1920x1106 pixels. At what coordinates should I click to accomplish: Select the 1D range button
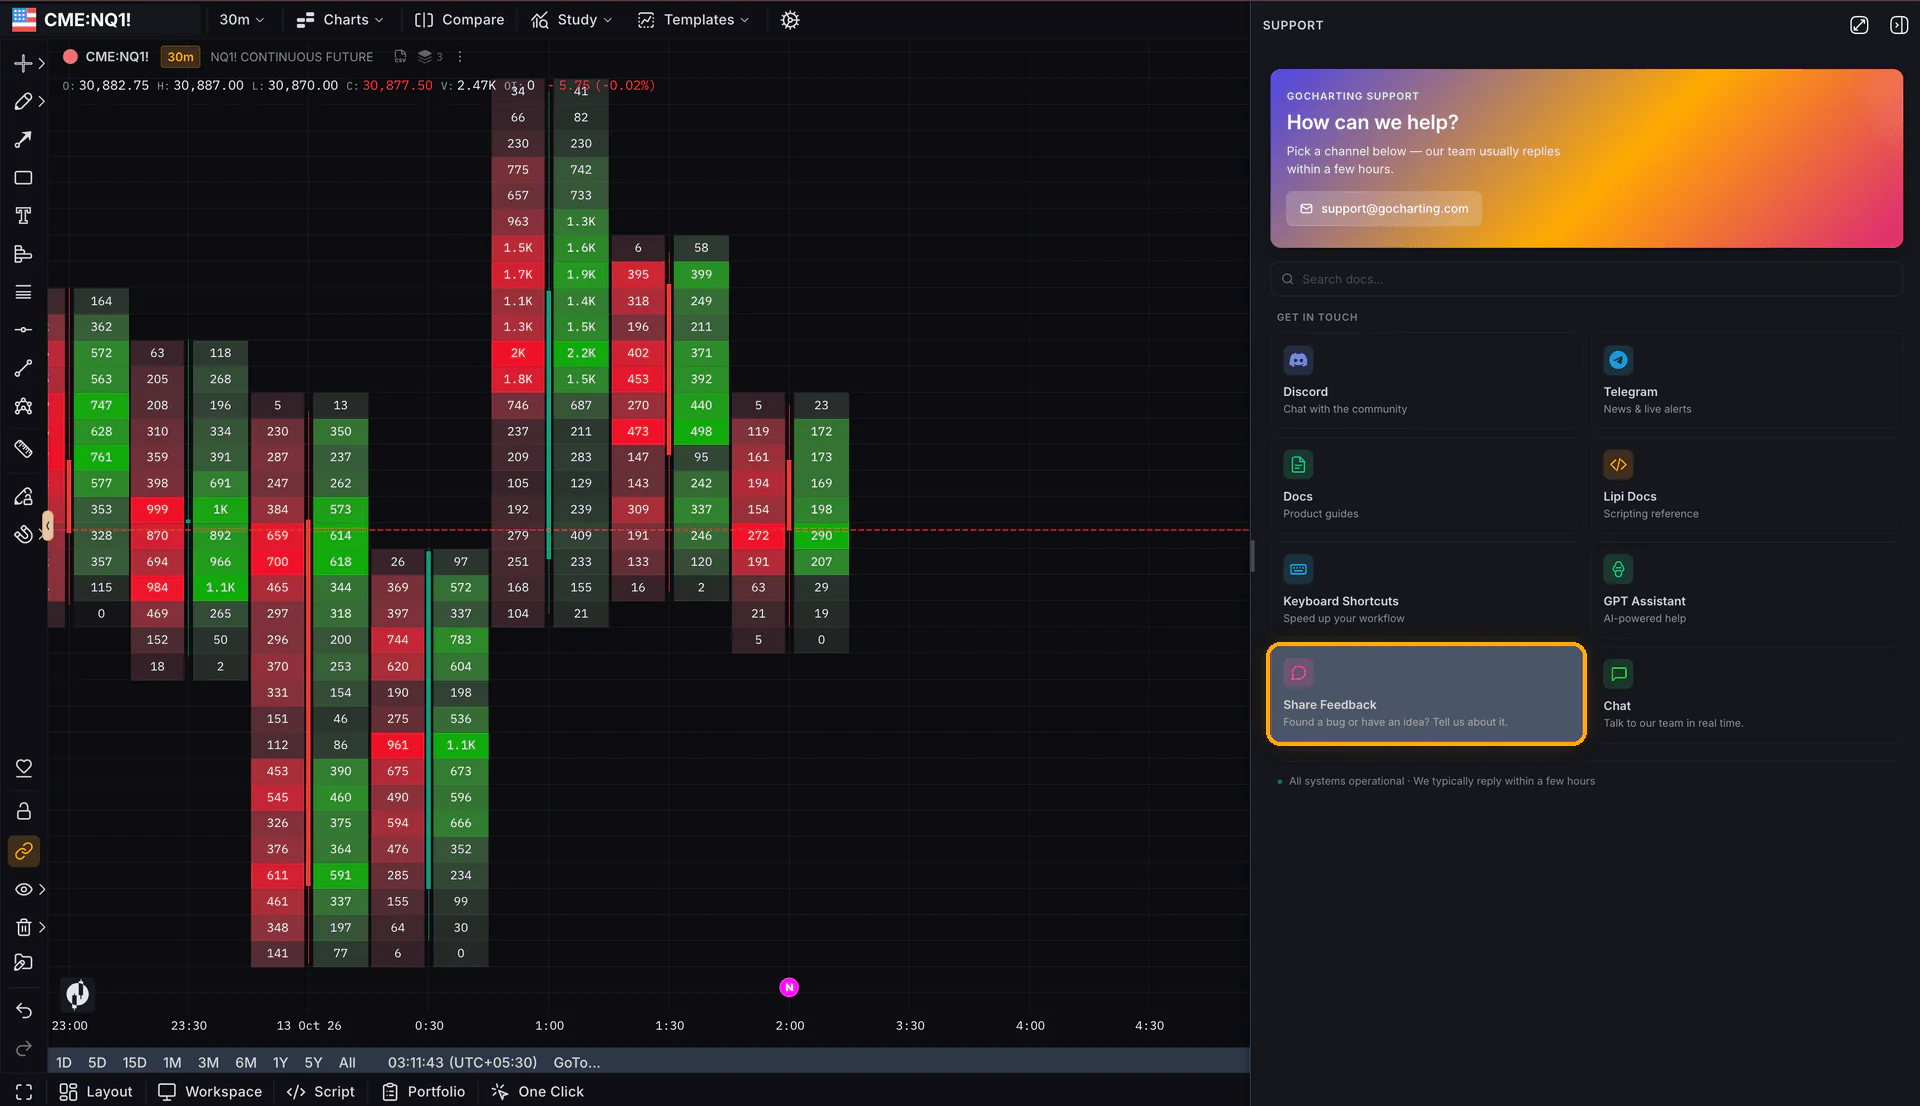pos(64,1063)
